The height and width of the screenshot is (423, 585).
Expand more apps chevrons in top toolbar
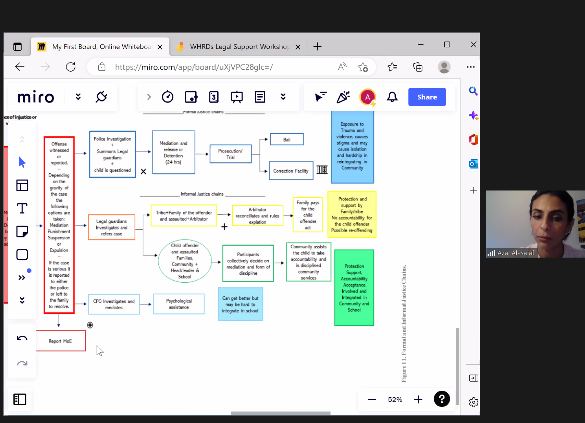click(x=283, y=97)
